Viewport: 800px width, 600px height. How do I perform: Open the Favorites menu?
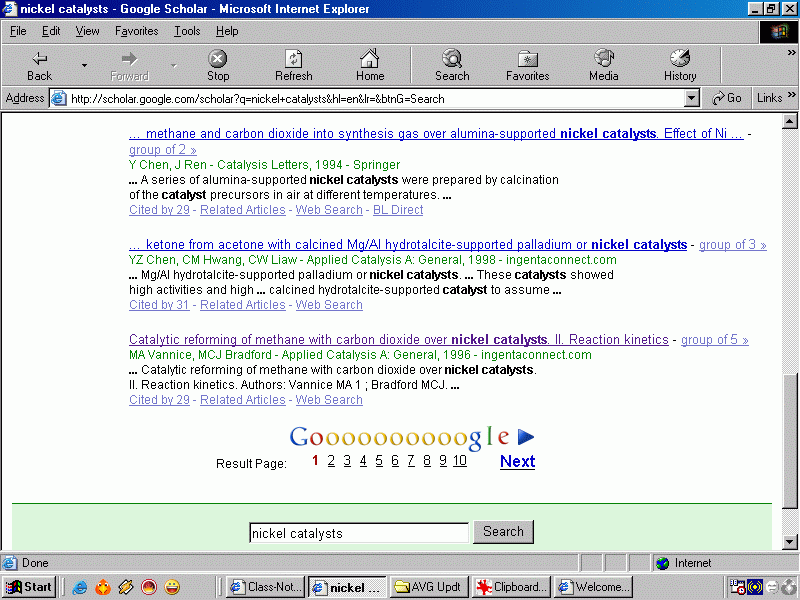coord(137,31)
